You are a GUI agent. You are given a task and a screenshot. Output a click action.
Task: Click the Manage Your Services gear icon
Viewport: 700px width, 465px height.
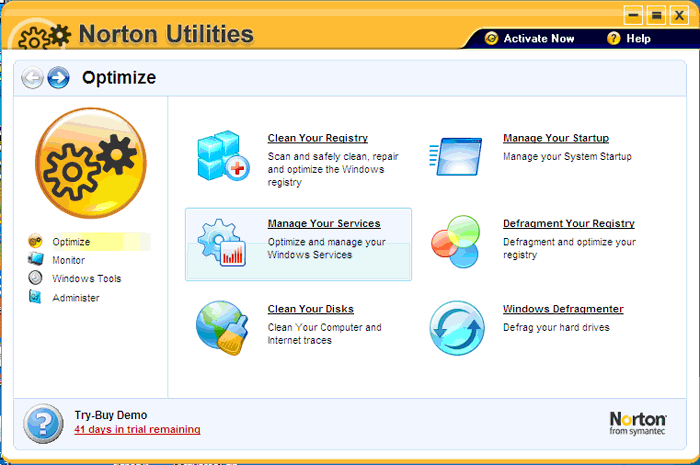point(222,243)
